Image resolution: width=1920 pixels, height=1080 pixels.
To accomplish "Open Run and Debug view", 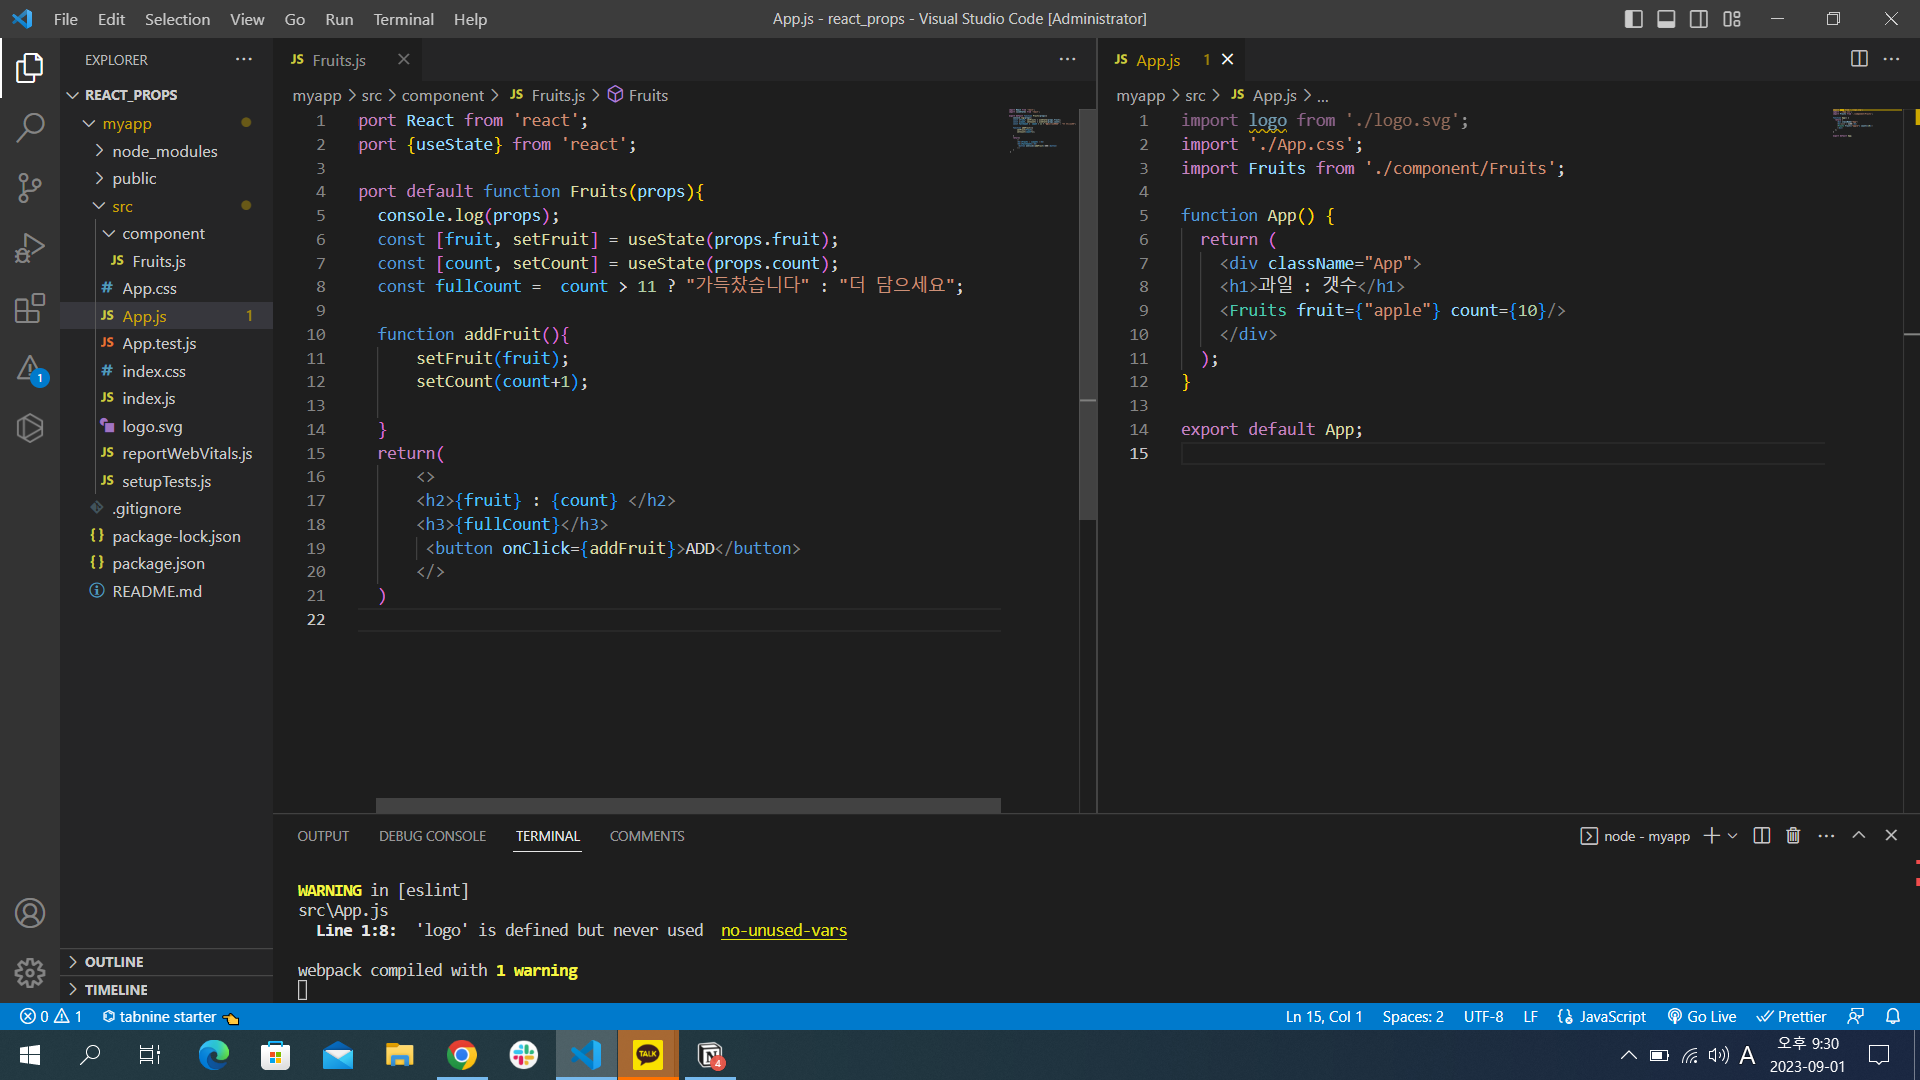I will [30, 248].
